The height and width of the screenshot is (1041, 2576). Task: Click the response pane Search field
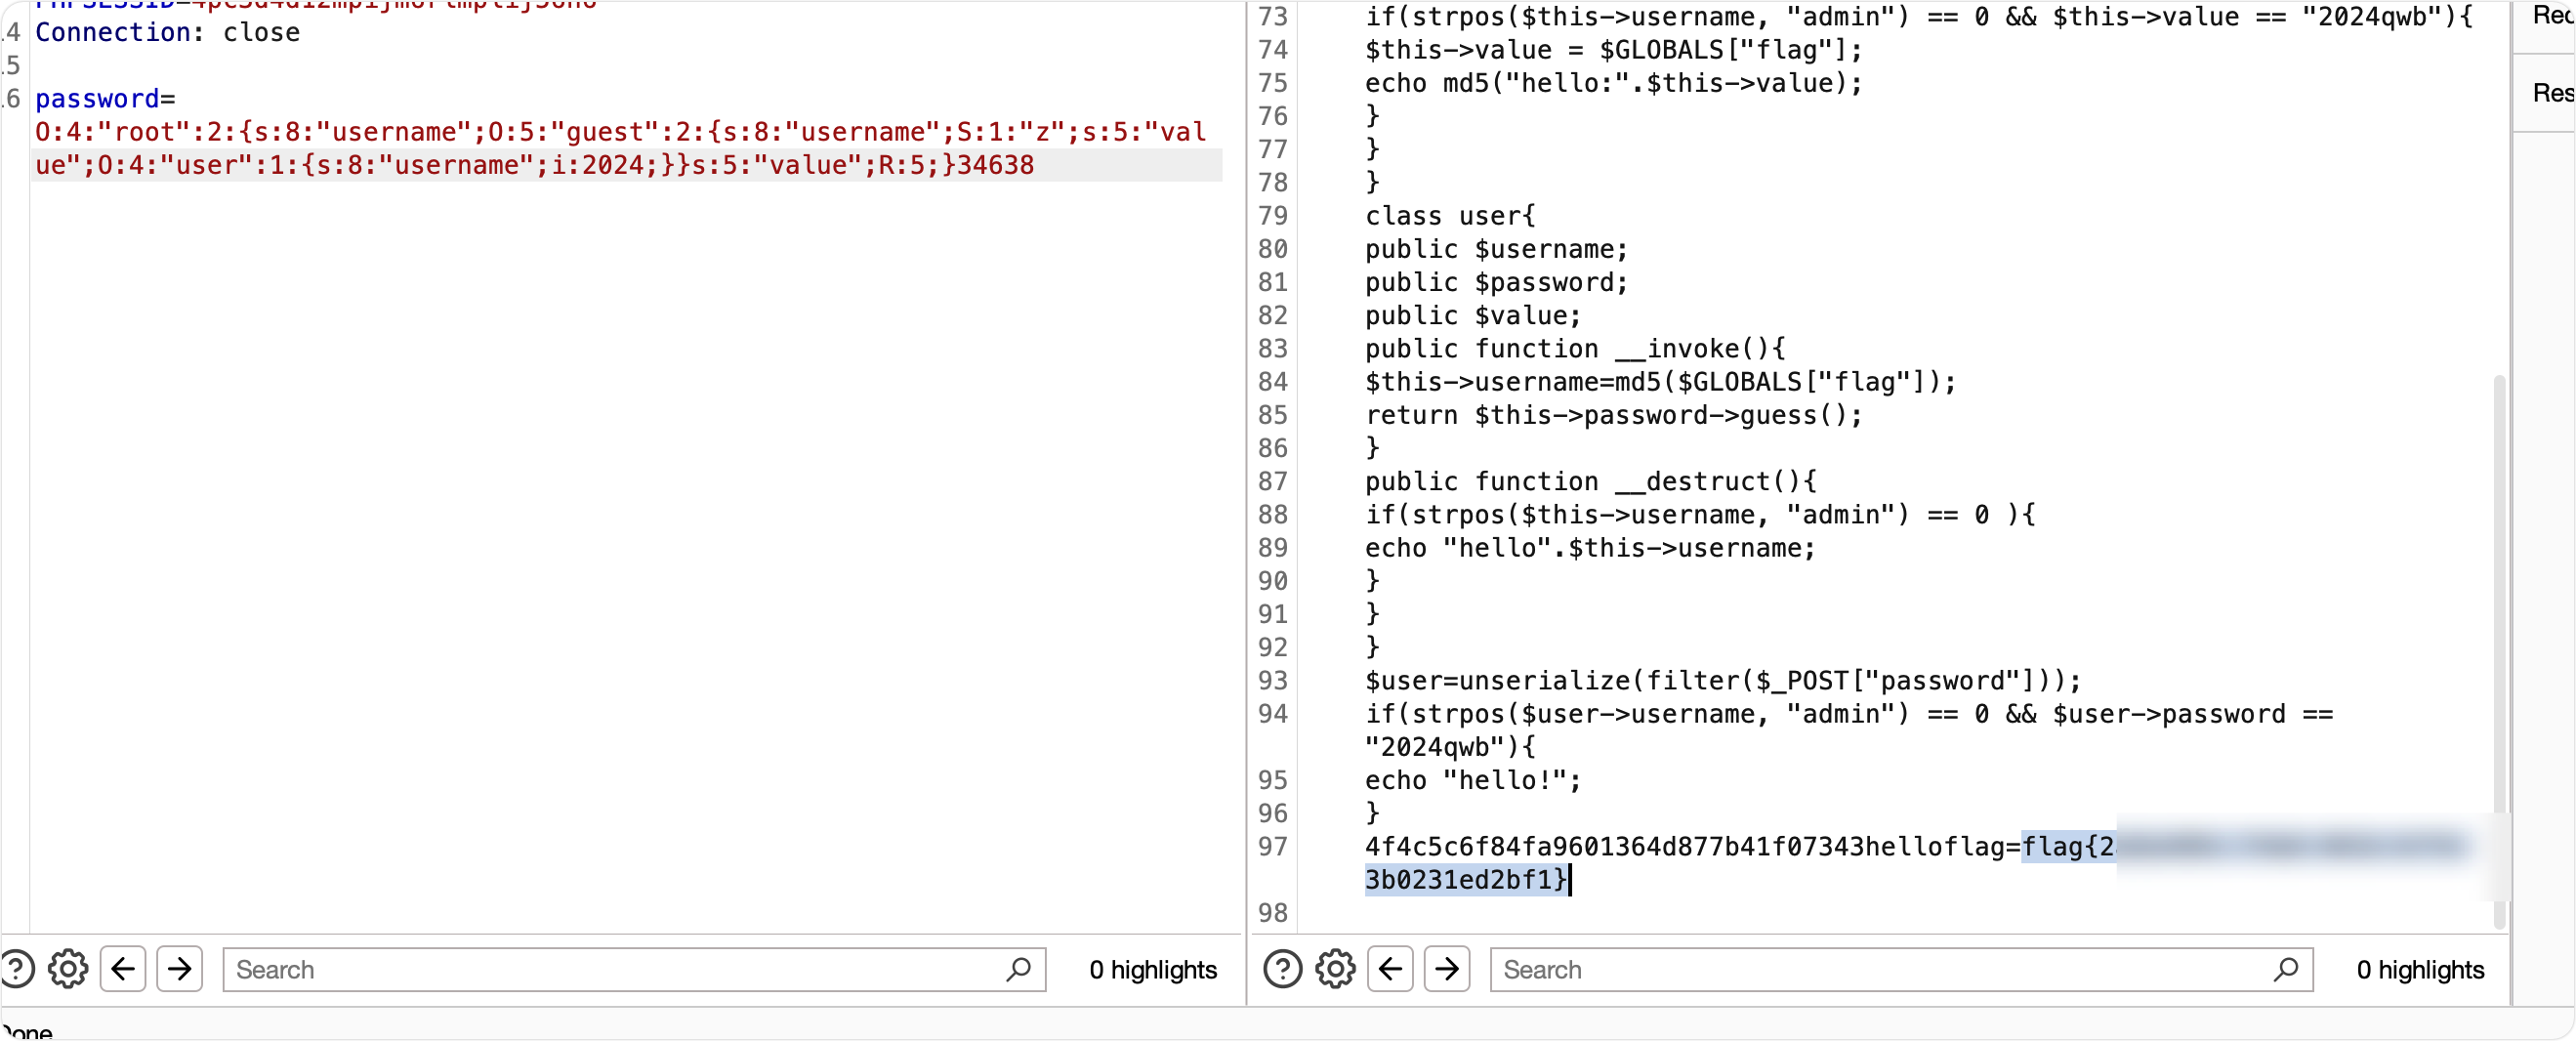[x=1901, y=970]
